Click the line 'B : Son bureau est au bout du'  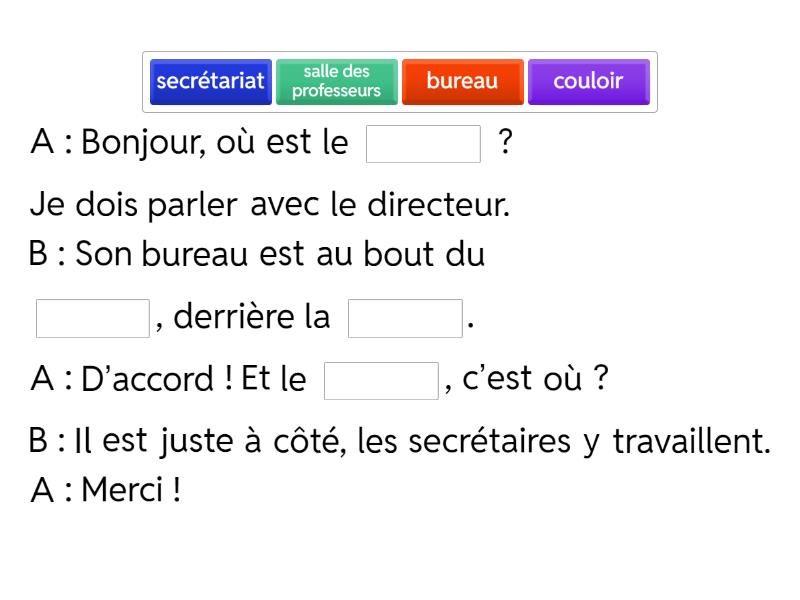257,255
